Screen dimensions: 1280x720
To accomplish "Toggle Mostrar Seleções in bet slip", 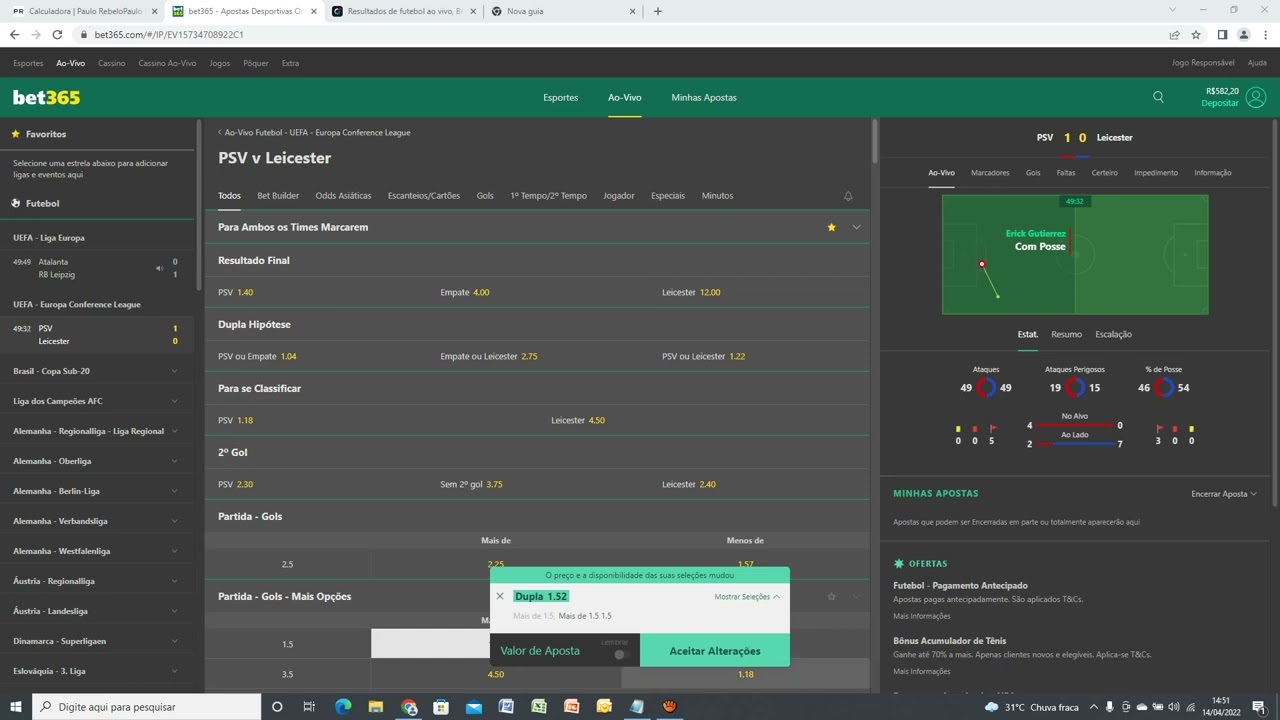I will pyautogui.click(x=747, y=597).
